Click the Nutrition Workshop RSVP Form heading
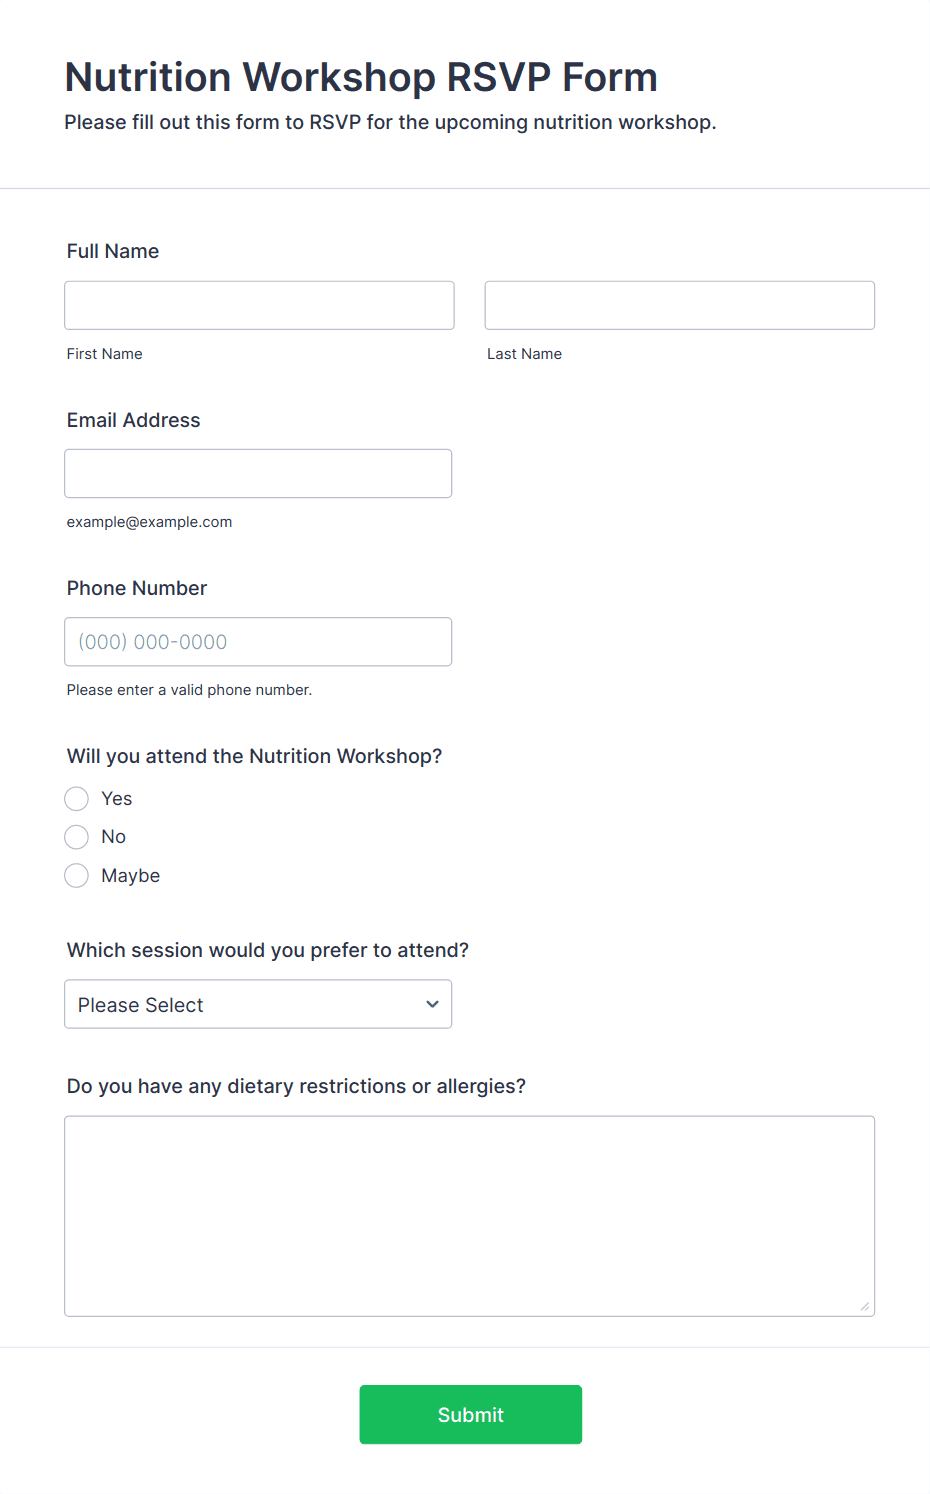The width and height of the screenshot is (930, 1494). coord(361,77)
